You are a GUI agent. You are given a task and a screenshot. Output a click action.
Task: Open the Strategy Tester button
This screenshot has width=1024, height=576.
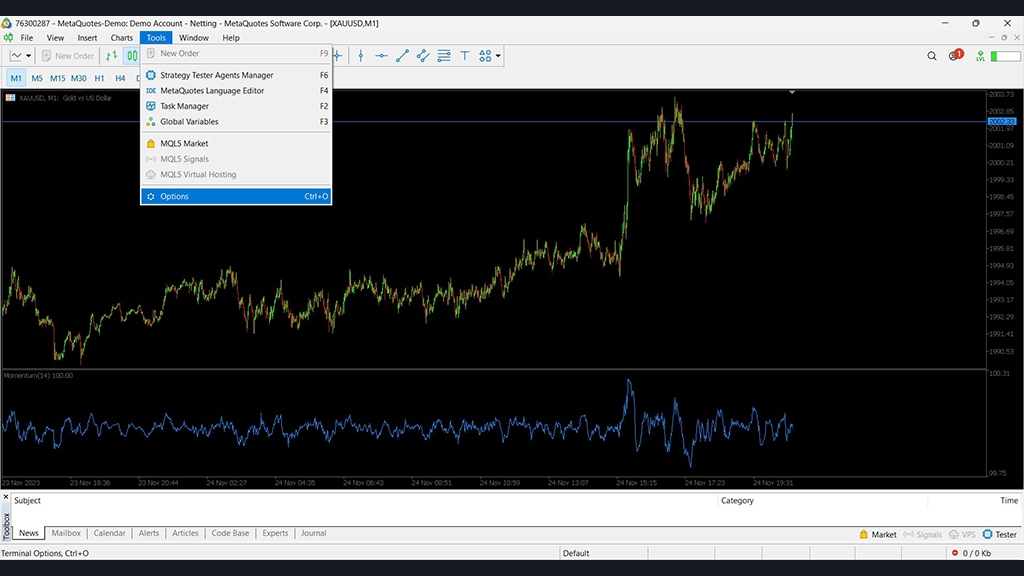1000,534
